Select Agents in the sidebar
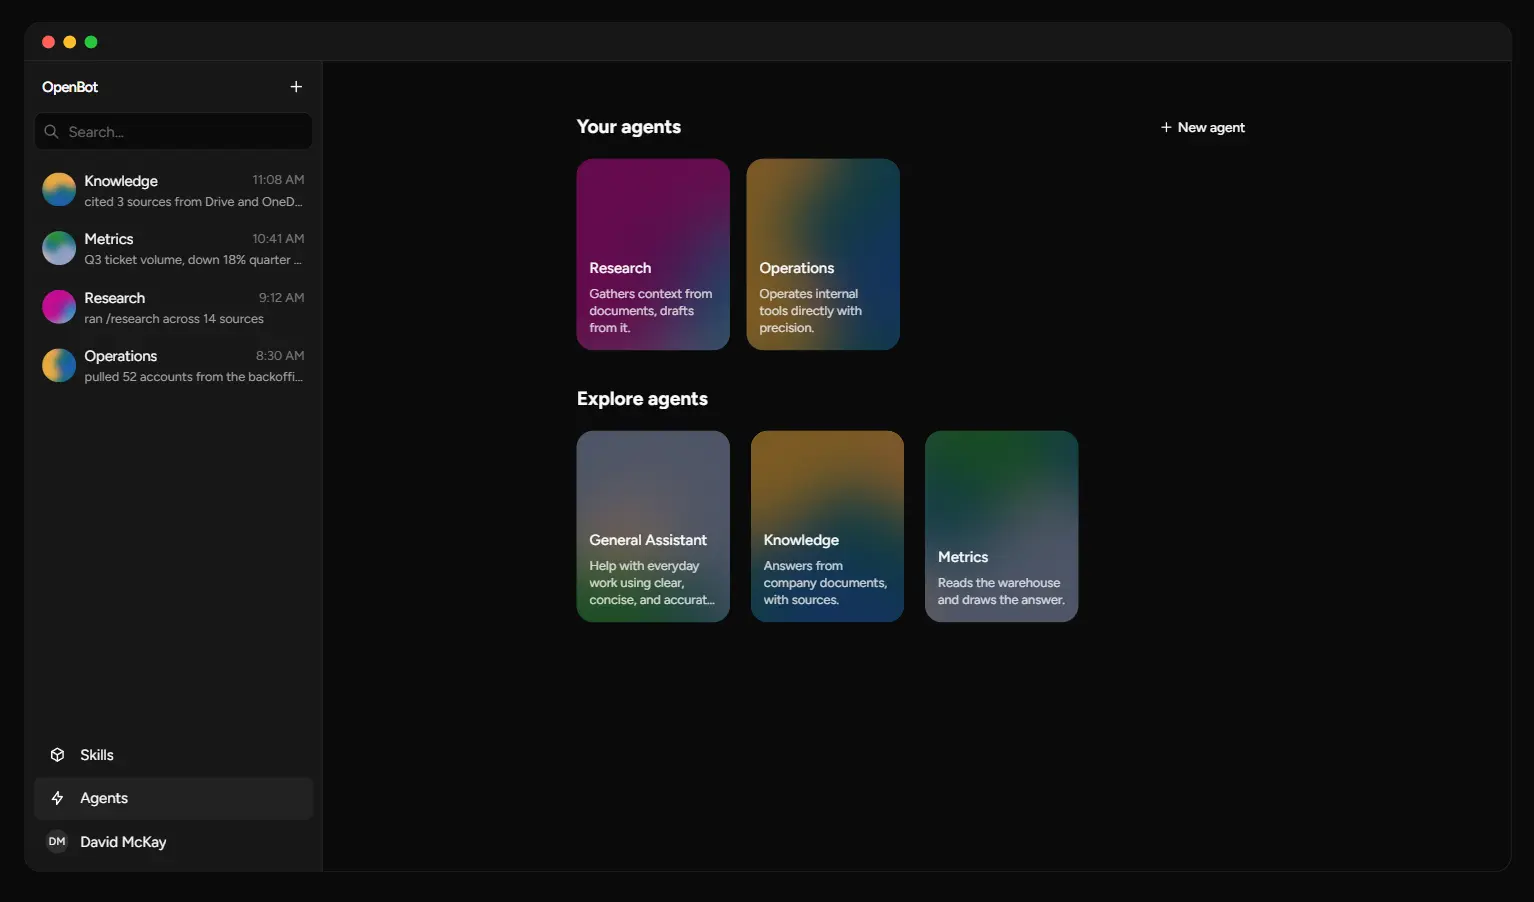1534x902 pixels. pos(173,798)
